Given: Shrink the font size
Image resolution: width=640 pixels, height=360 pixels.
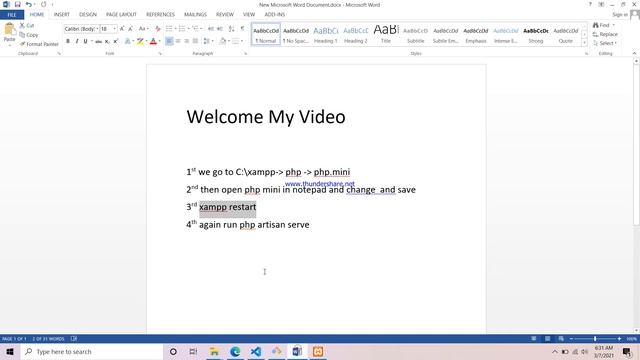Looking at the screenshot, I should point(130,29).
